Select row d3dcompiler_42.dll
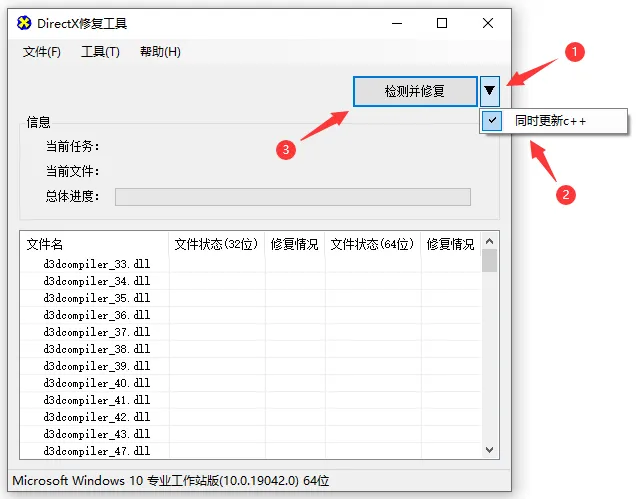639x499 pixels. pos(251,417)
